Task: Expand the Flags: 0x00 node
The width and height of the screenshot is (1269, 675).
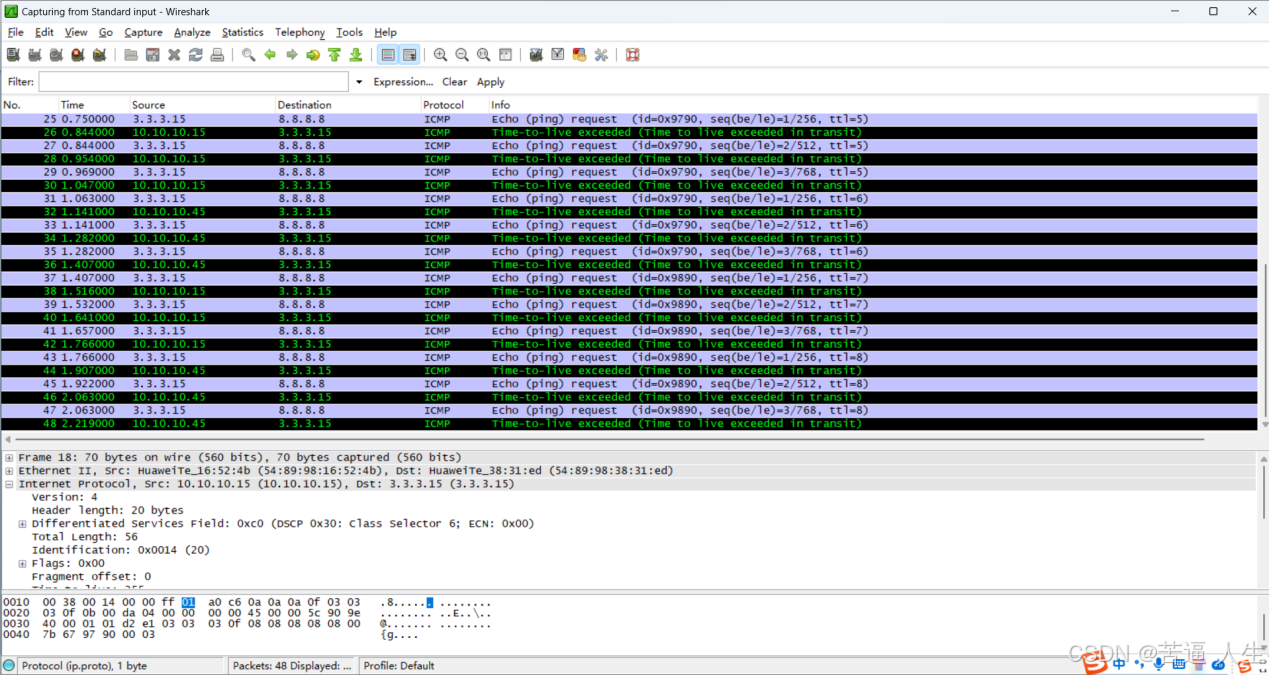Action: pyautogui.click(x=22, y=563)
